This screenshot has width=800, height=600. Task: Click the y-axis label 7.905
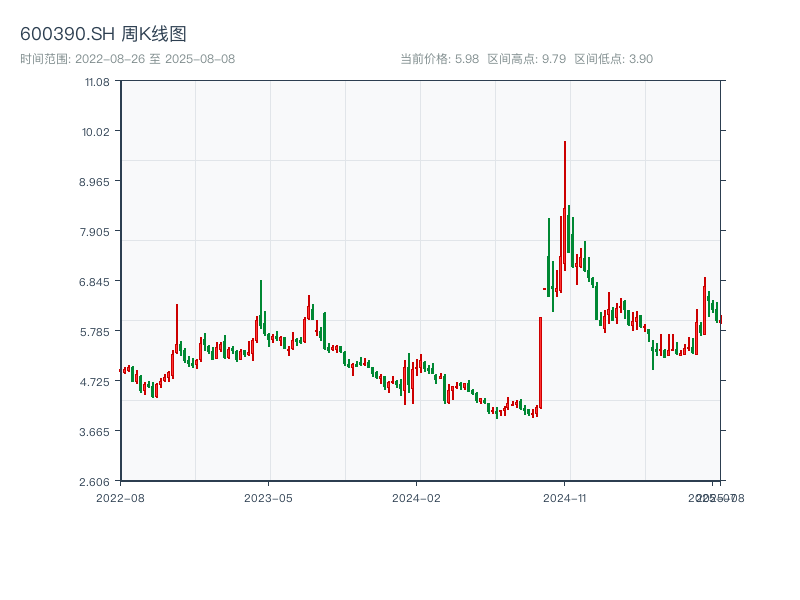point(94,232)
